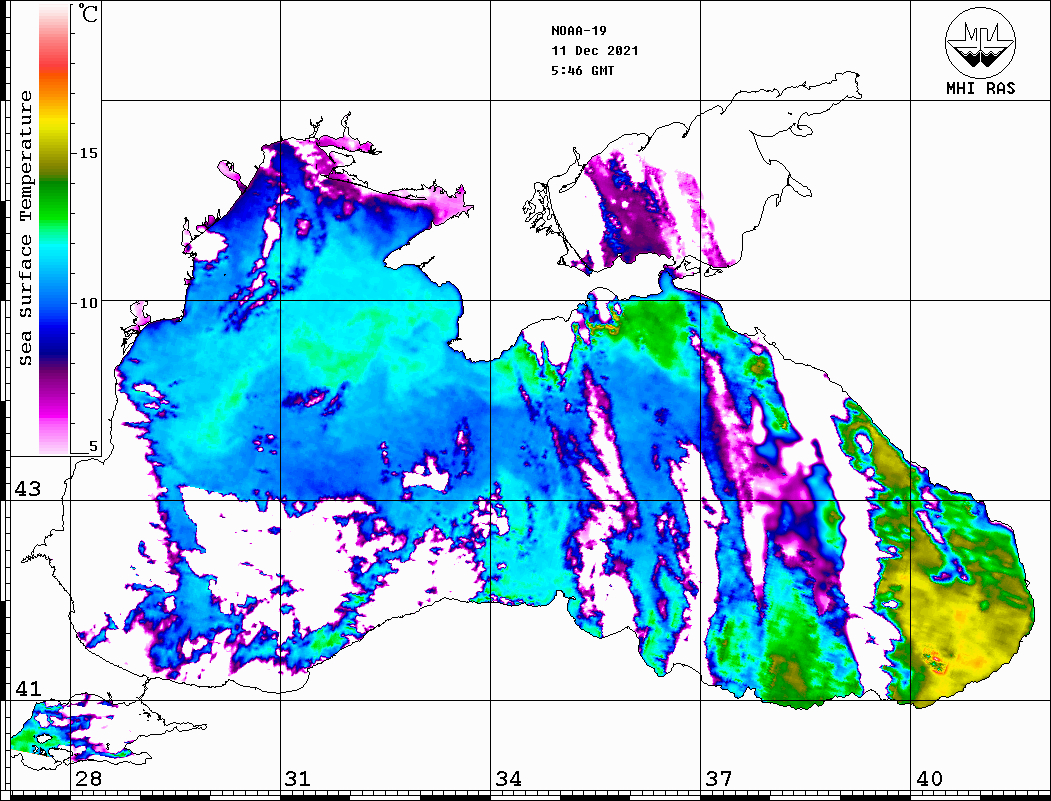1051x801 pixels.
Task: Click the '10' tick on temperature scale
Action: (88, 303)
